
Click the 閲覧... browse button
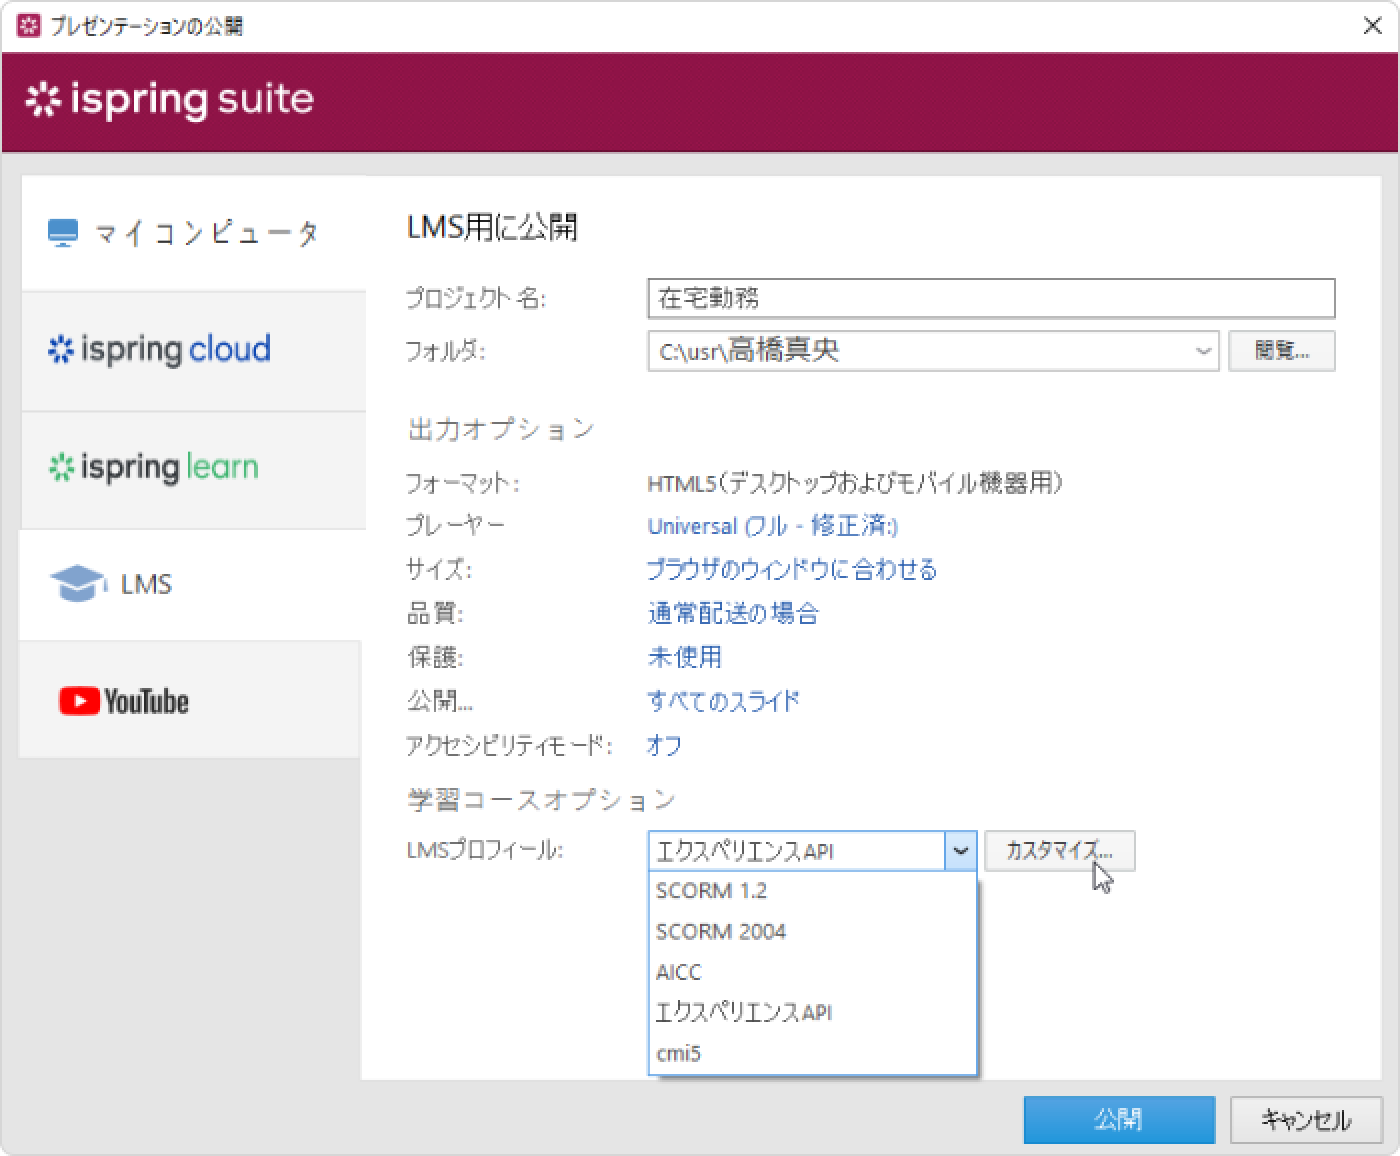[1281, 351]
